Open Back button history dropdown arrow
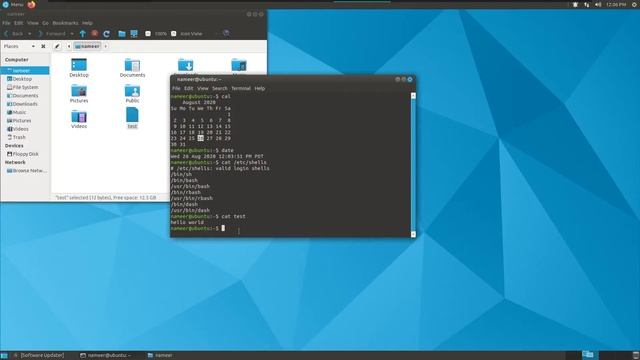Image resolution: width=640 pixels, height=360 pixels. click(x=29, y=33)
